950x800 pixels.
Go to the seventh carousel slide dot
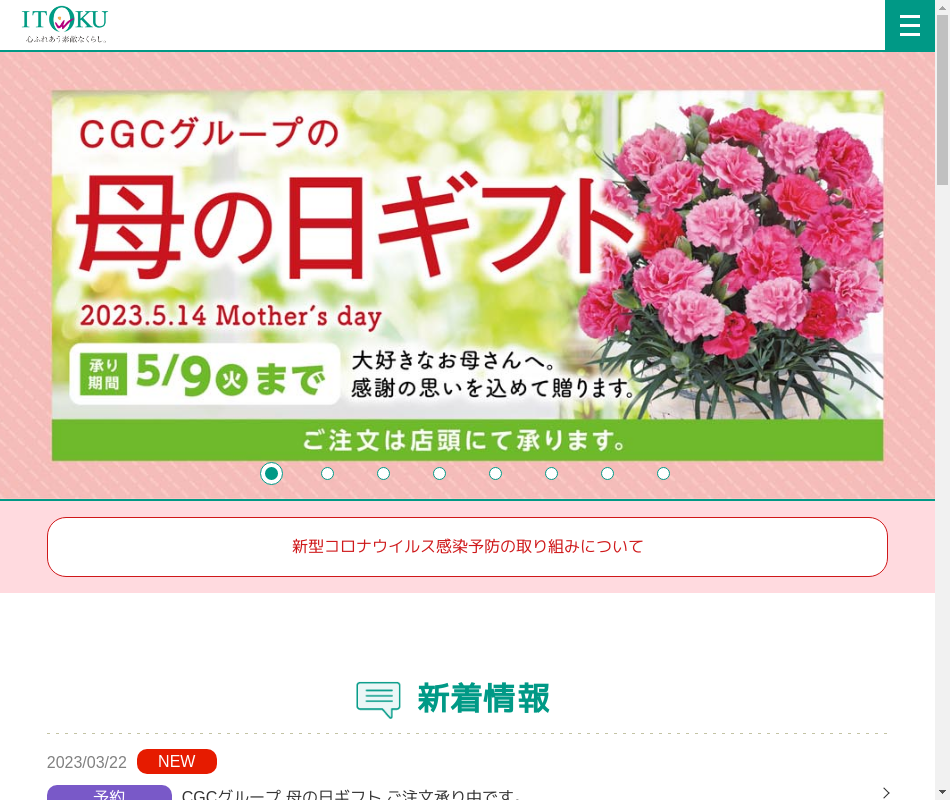pos(607,473)
